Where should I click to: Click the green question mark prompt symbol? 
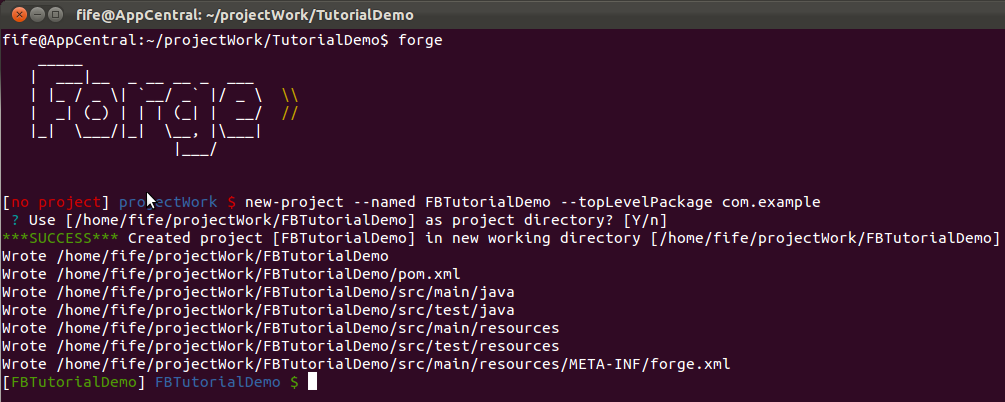click(x=15, y=221)
